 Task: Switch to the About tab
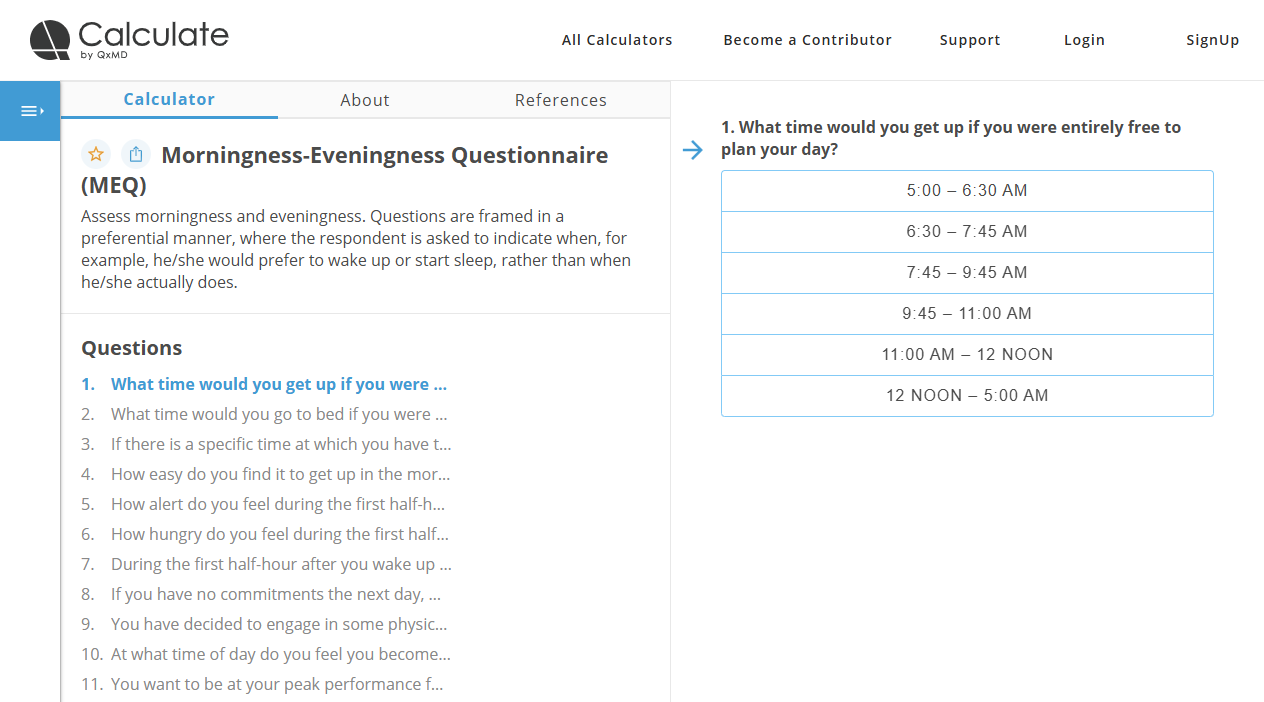364,100
